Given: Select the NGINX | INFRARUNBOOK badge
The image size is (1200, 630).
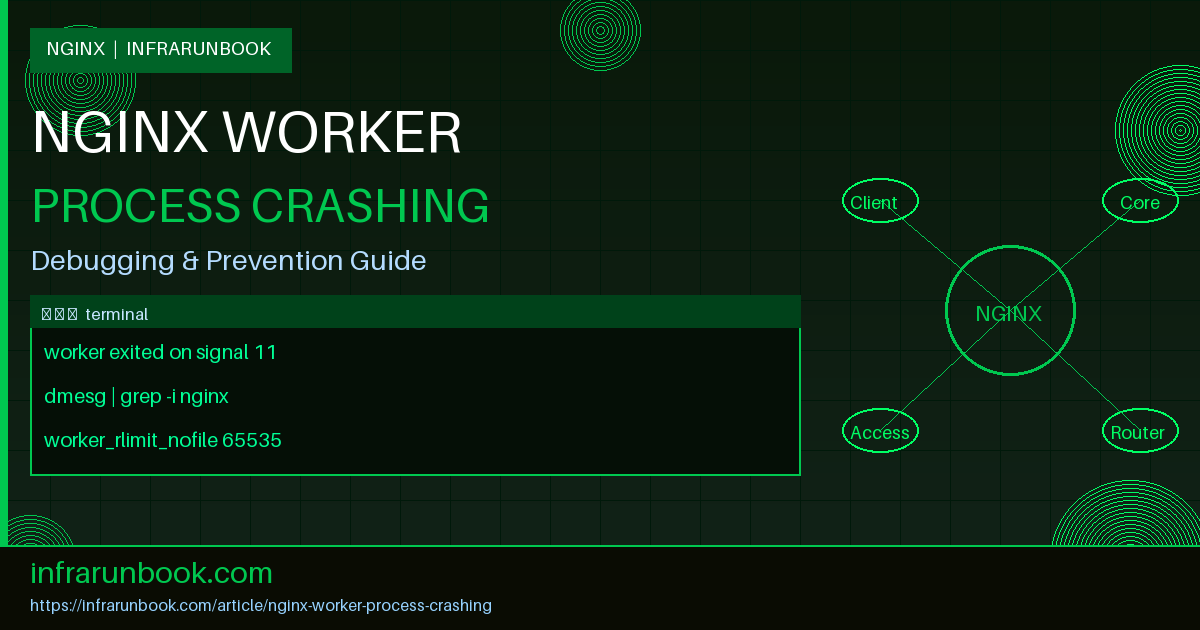Looking at the screenshot, I should tap(160, 49).
